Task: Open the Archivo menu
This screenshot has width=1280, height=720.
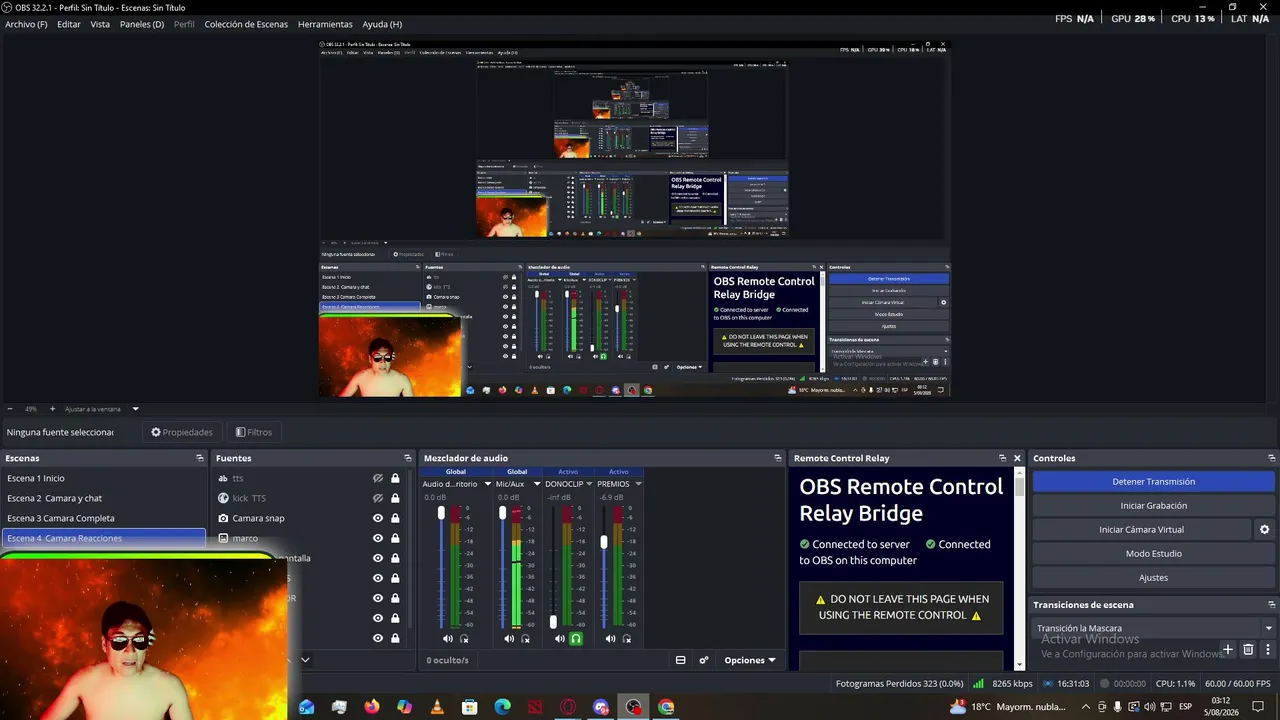Action: pos(26,24)
